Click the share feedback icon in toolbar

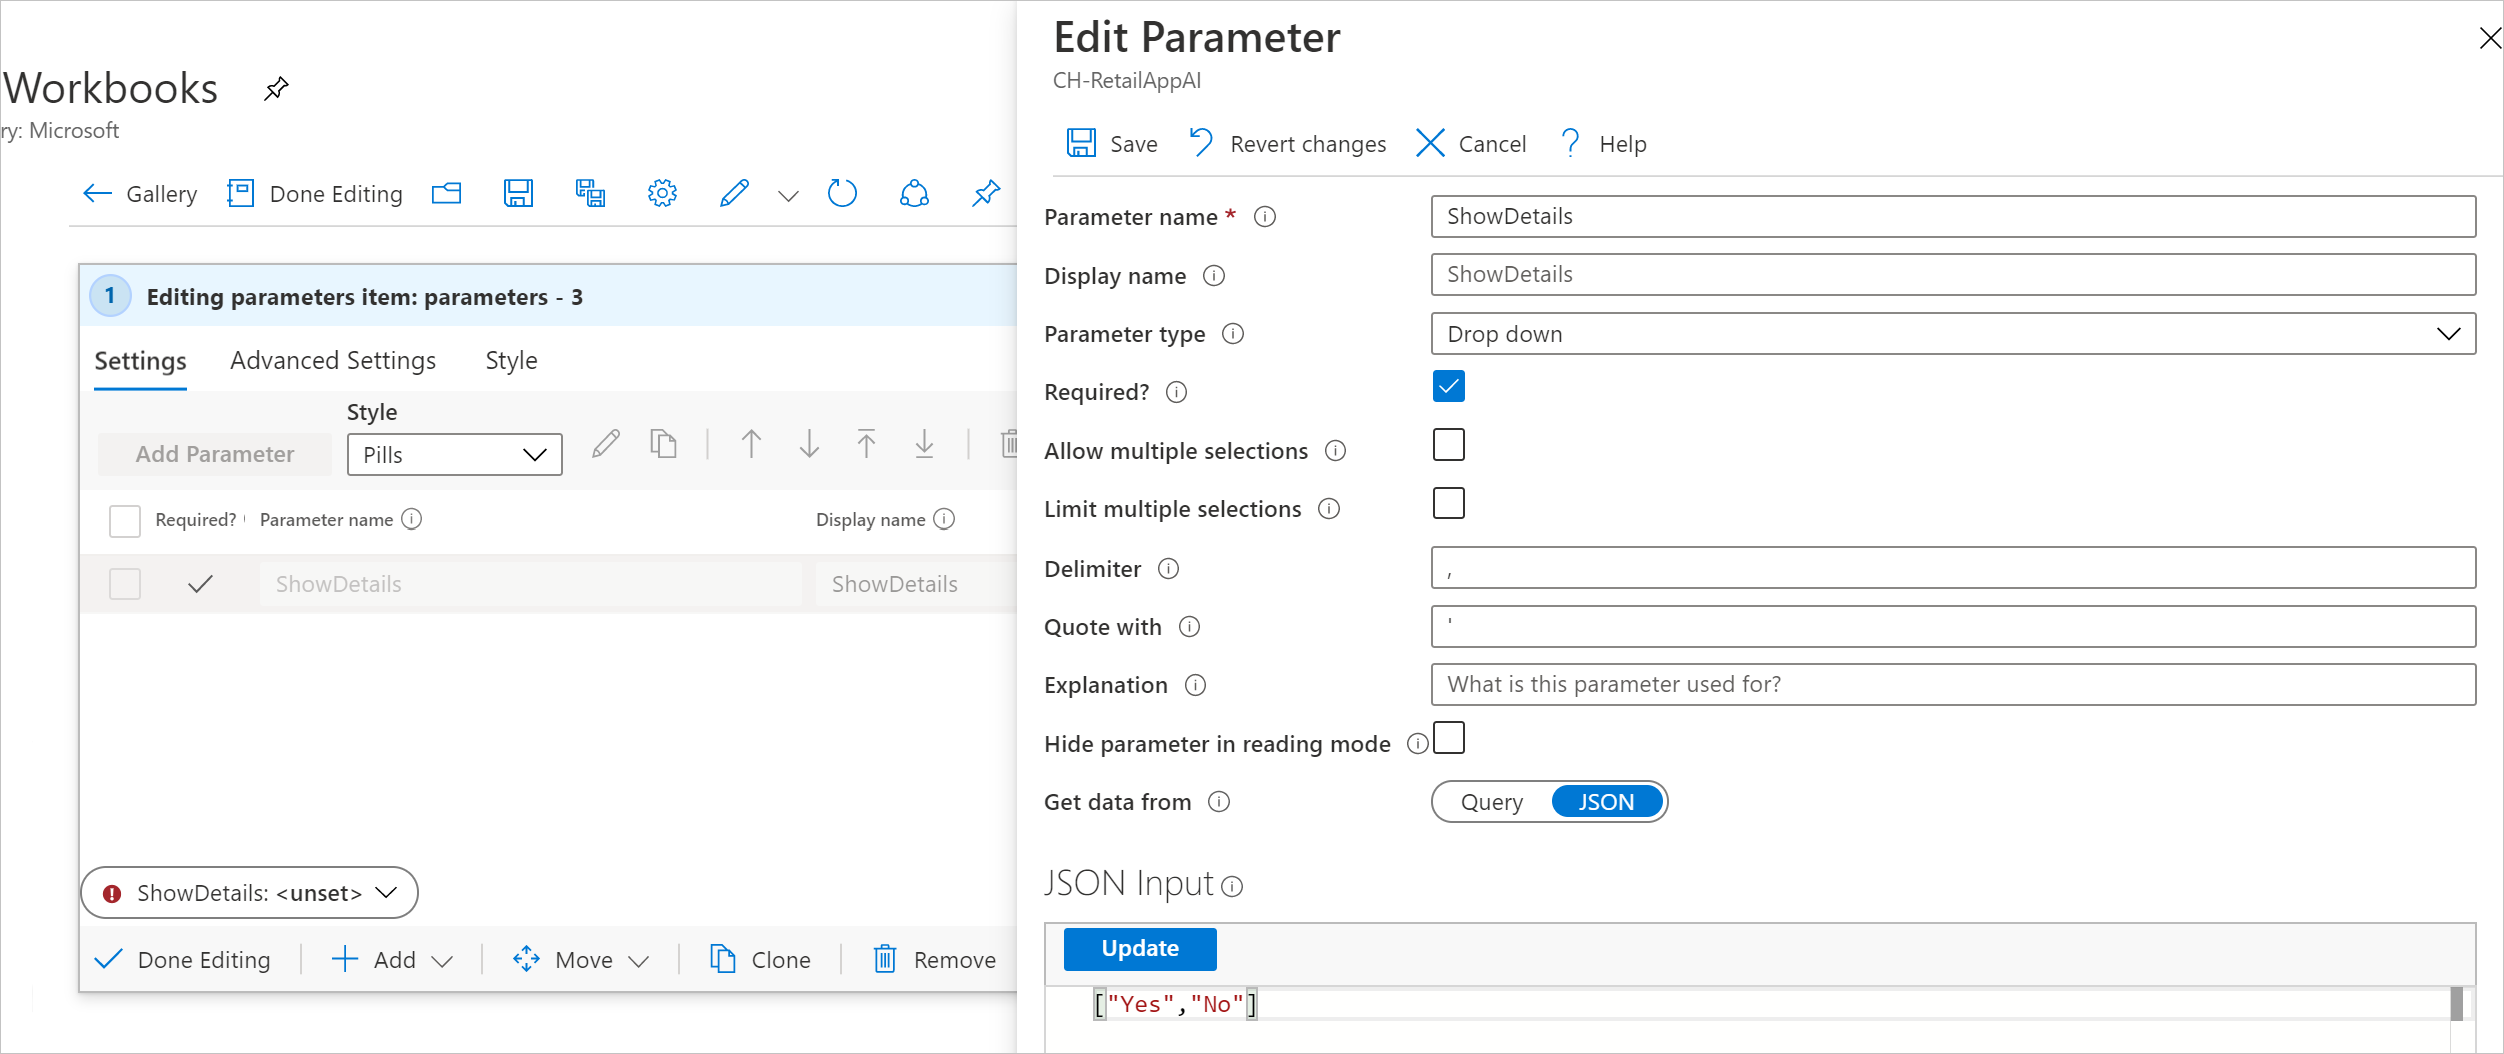[914, 193]
